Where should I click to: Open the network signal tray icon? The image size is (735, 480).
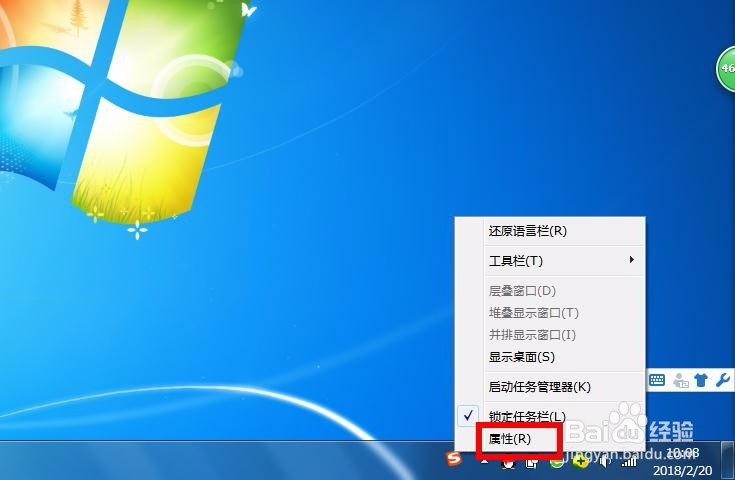click(x=629, y=462)
